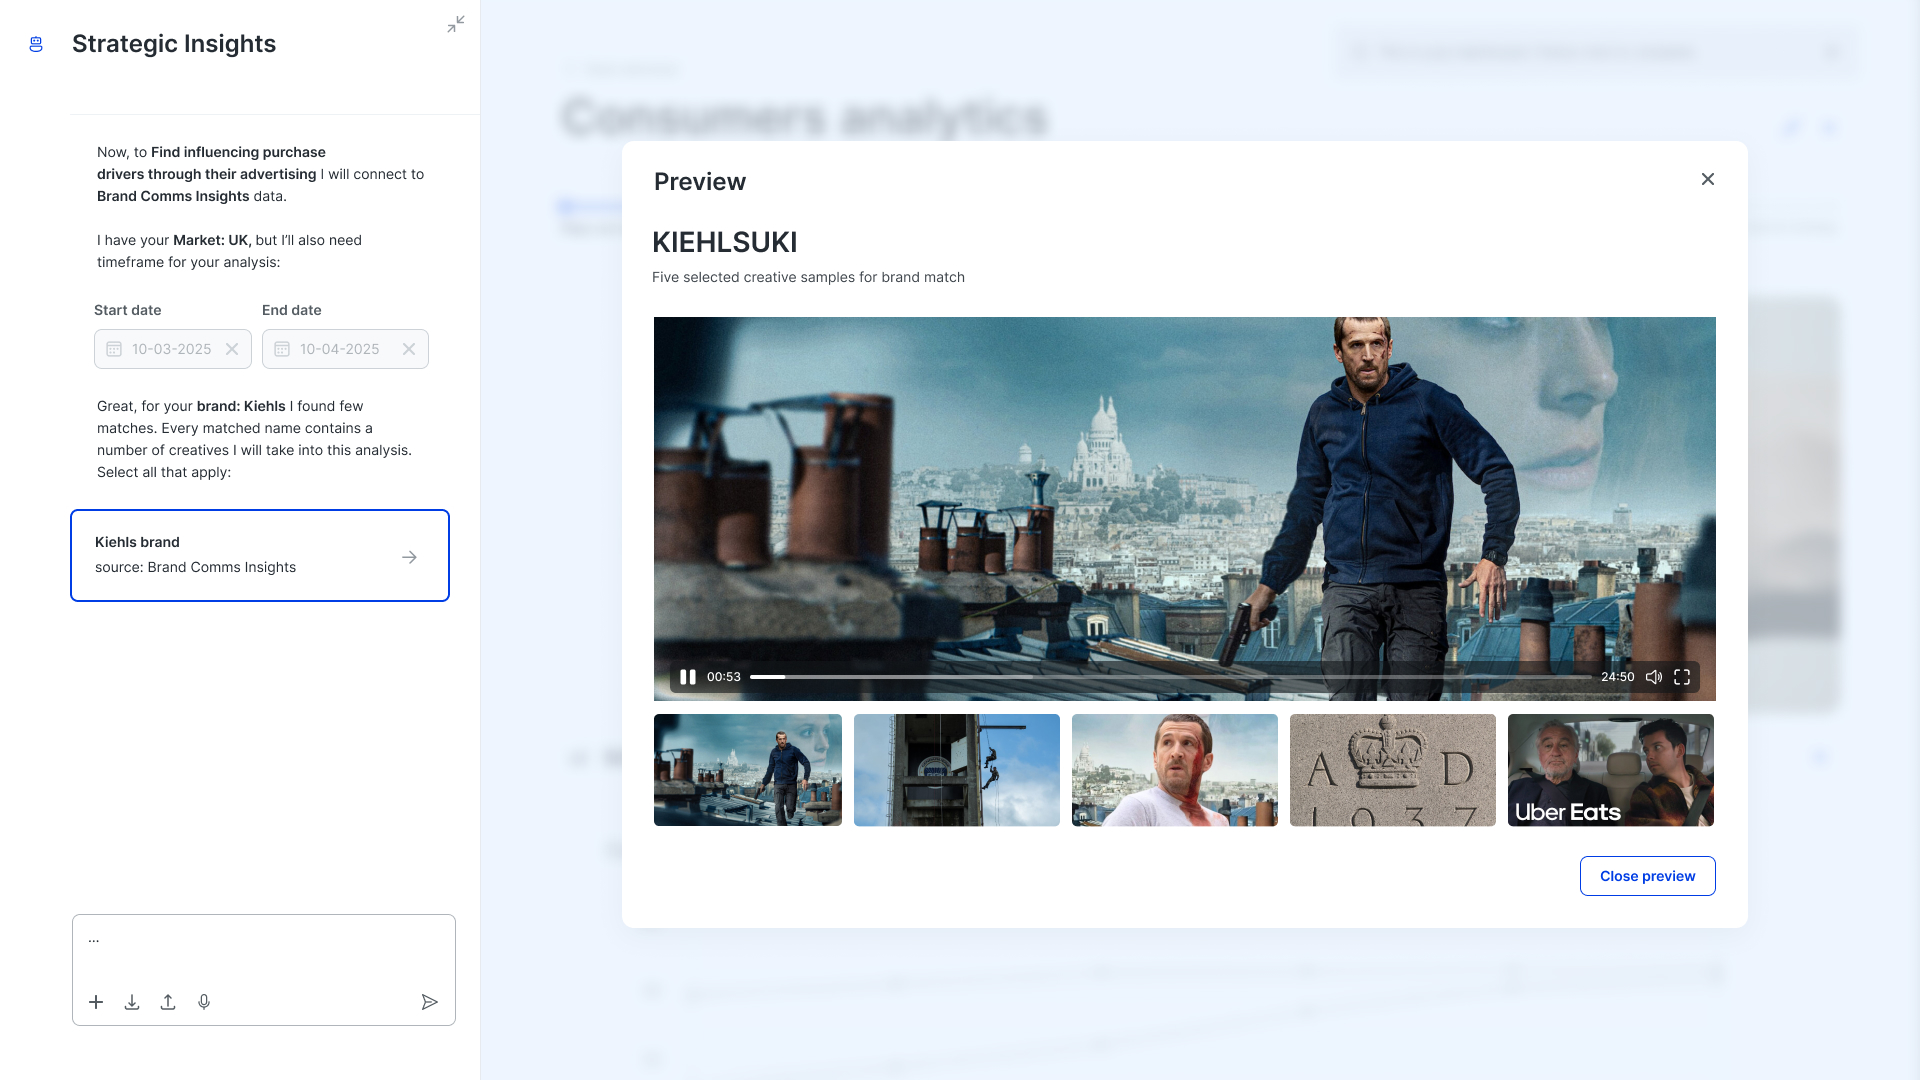Click the 00:53 elapsed time label
The image size is (1920, 1080).
pos(724,677)
